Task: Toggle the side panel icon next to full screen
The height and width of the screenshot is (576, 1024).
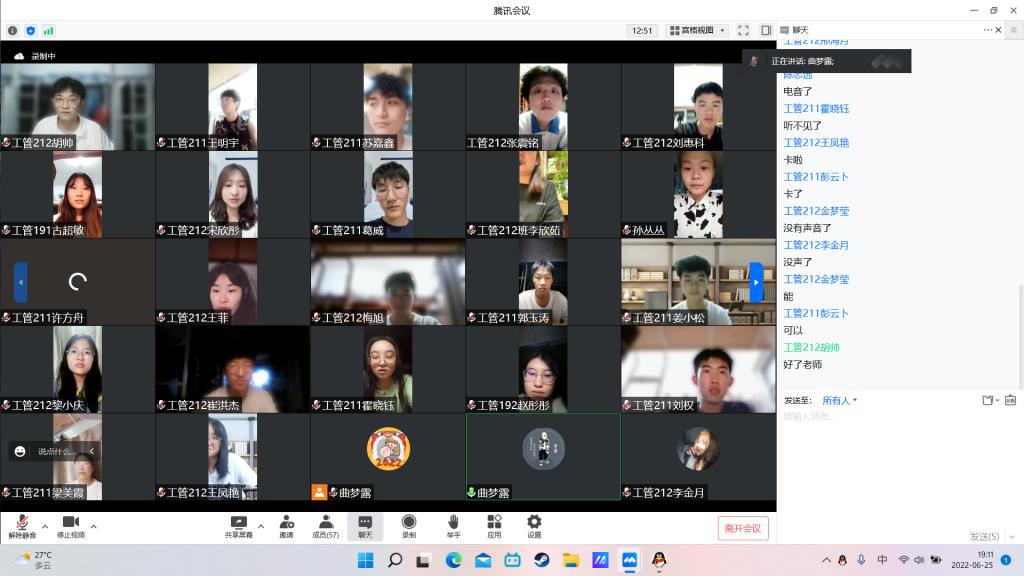Action: pyautogui.click(x=766, y=31)
